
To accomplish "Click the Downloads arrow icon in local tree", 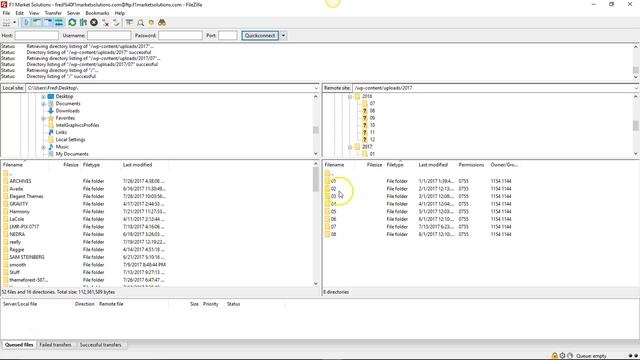I will point(51,111).
